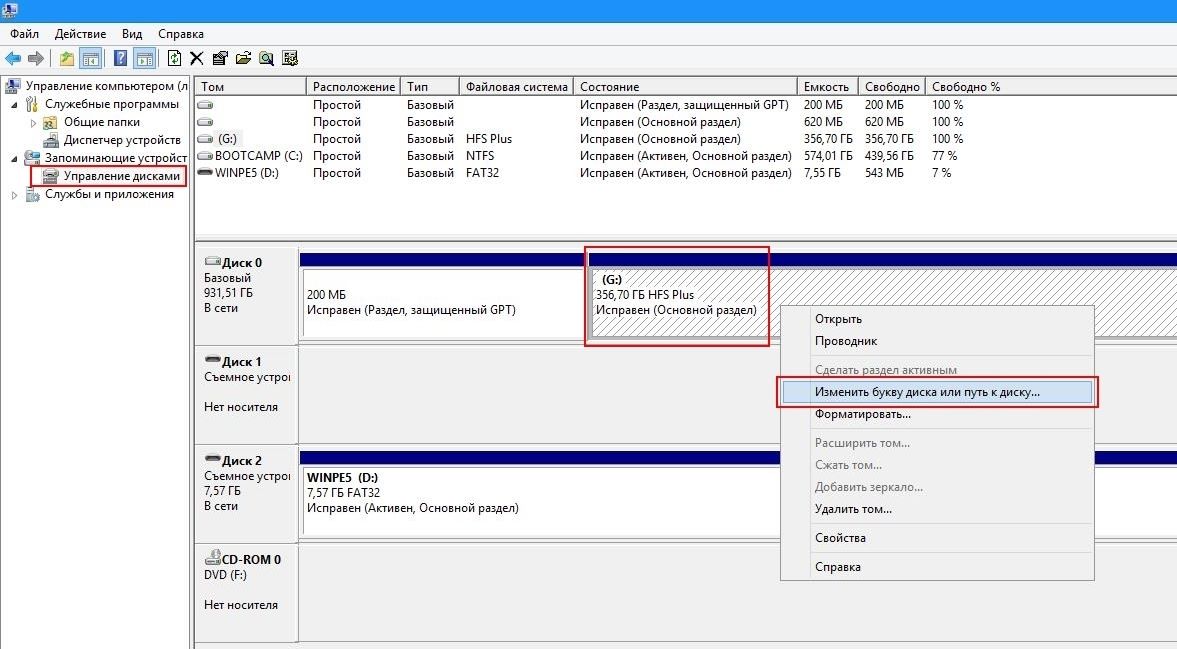This screenshot has width=1177, height=649.
Task: Select Диспетчер устройств in the tree
Action: pos(122,140)
